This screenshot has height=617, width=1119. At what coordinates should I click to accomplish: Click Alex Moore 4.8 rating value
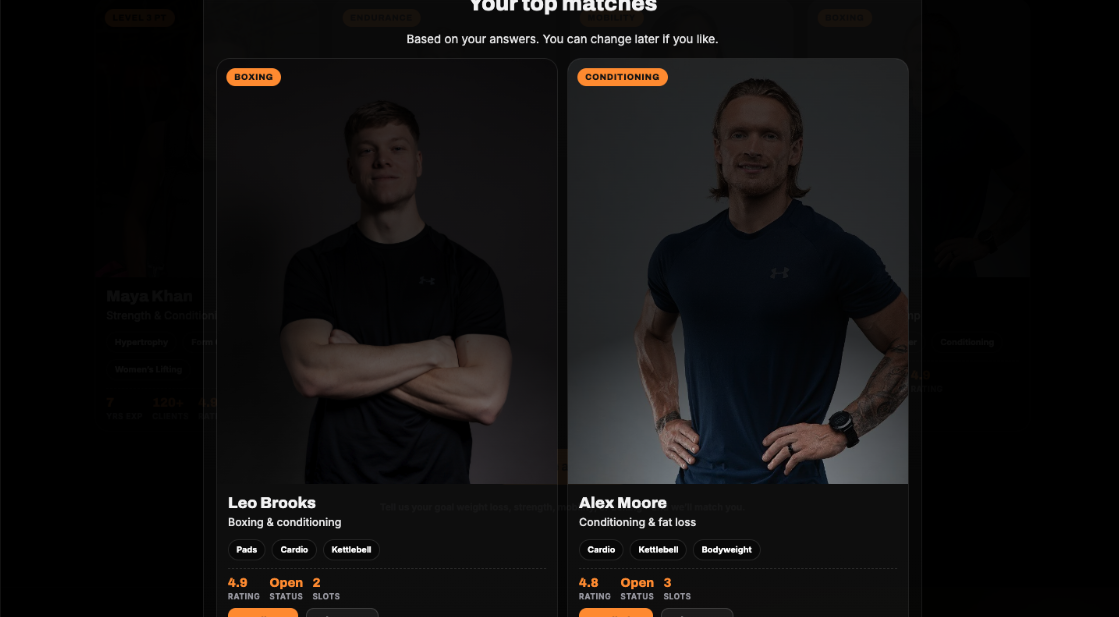(589, 583)
